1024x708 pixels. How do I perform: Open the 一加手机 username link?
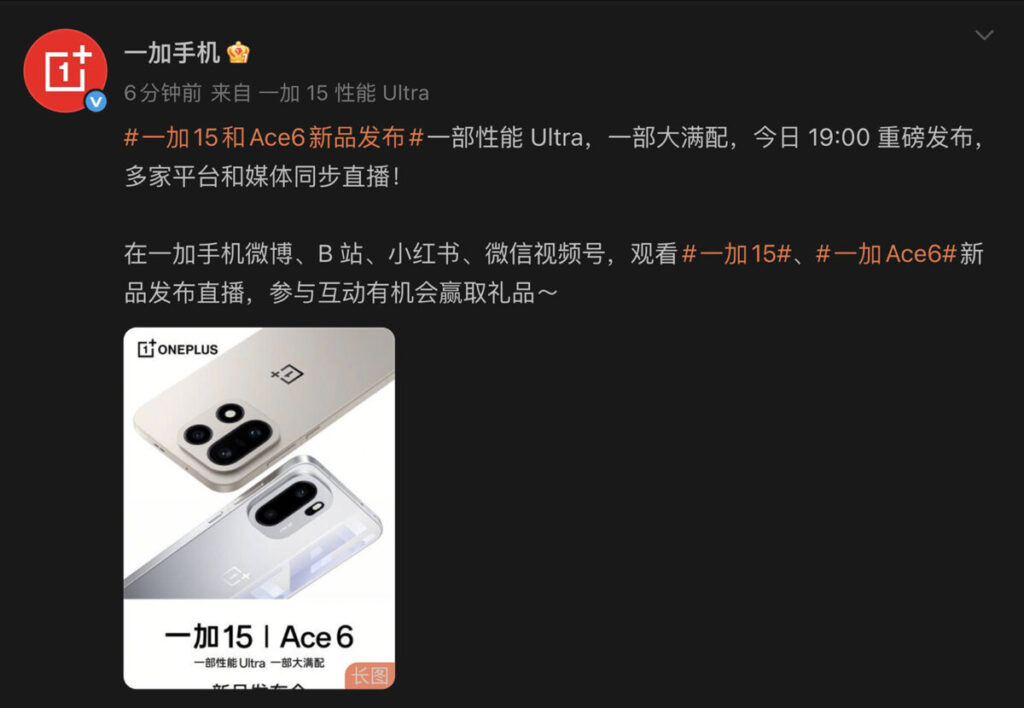pos(172,53)
